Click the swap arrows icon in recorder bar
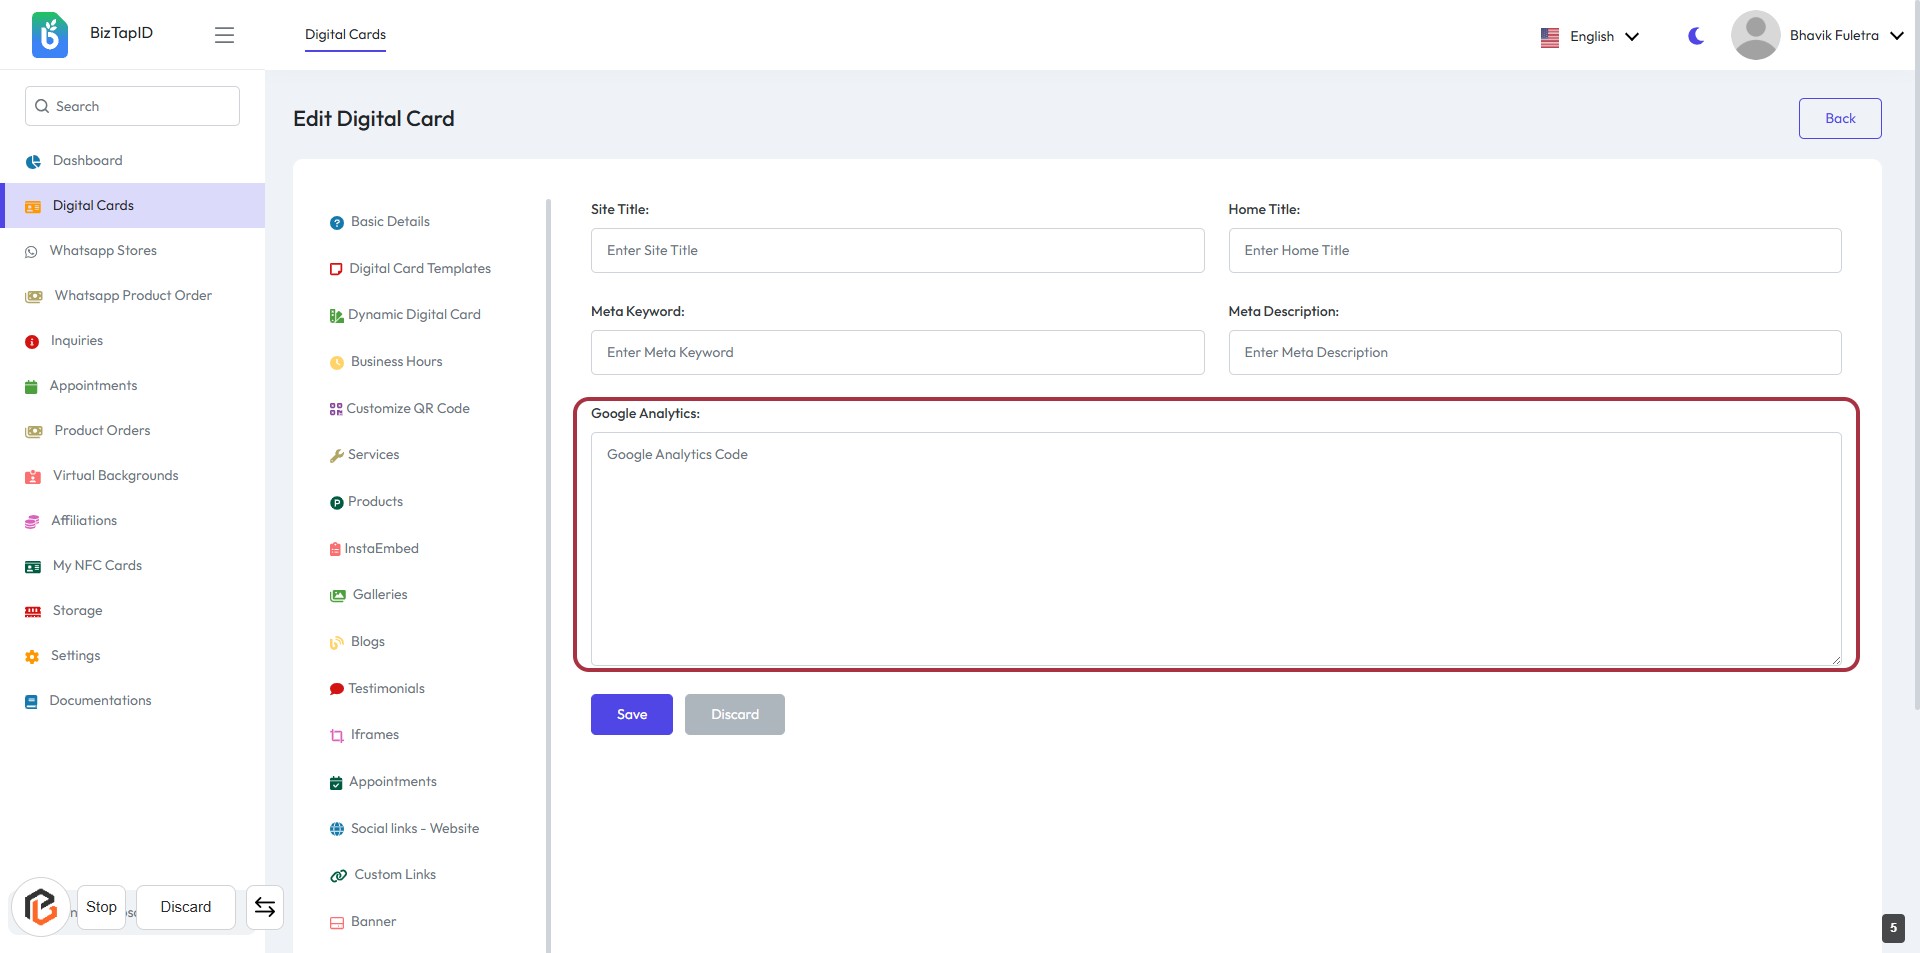The image size is (1920, 953). coord(265,907)
